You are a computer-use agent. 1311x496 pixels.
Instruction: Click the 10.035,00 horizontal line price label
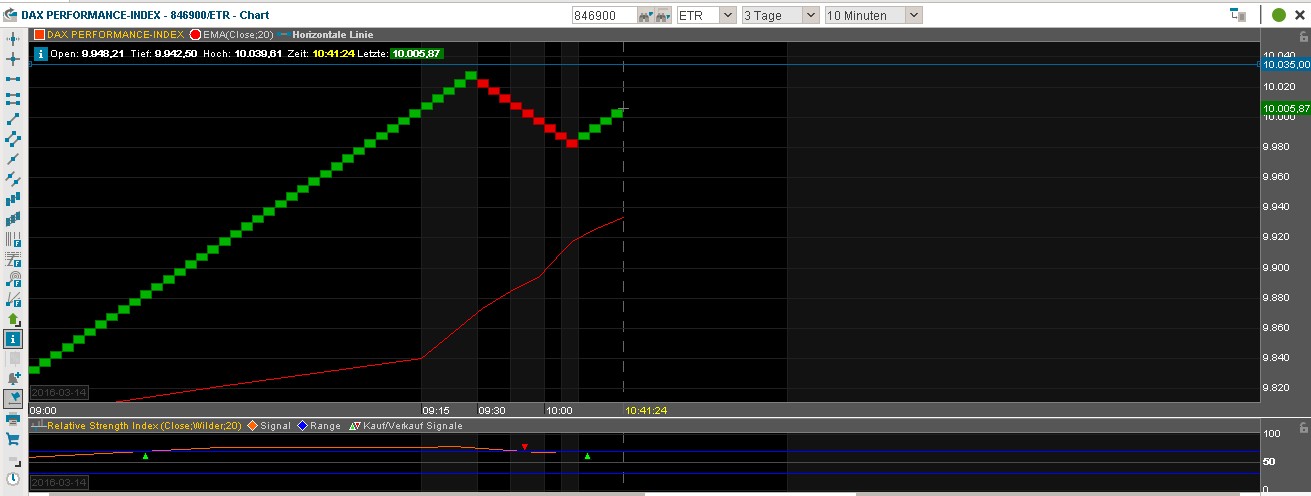coord(1286,64)
